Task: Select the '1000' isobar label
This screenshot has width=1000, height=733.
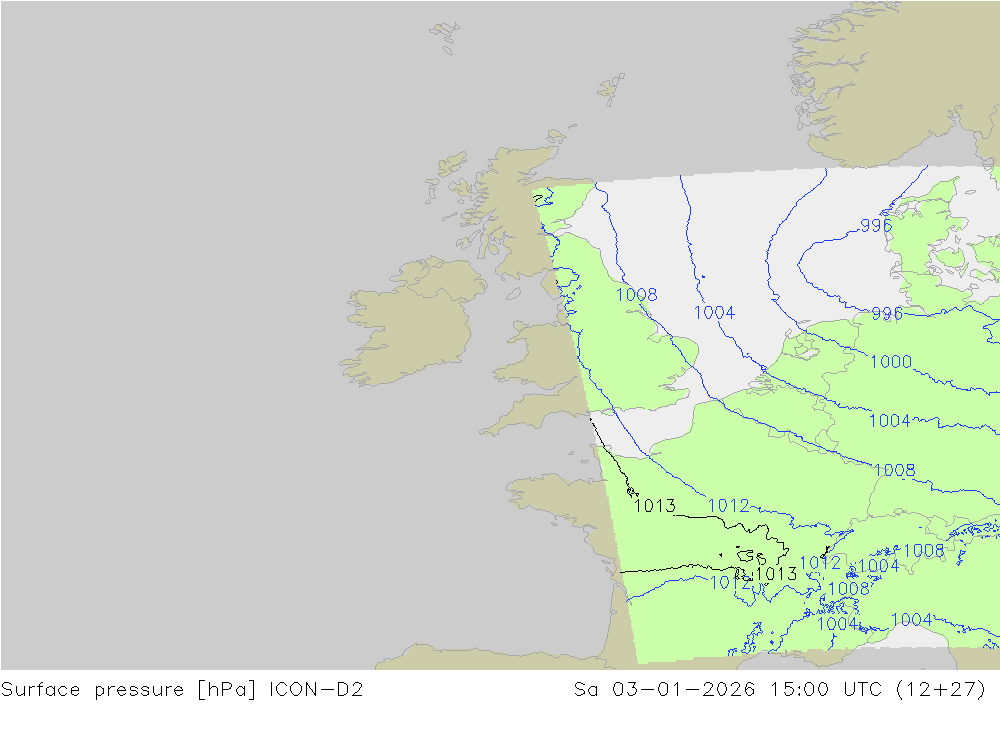Action: (x=890, y=362)
